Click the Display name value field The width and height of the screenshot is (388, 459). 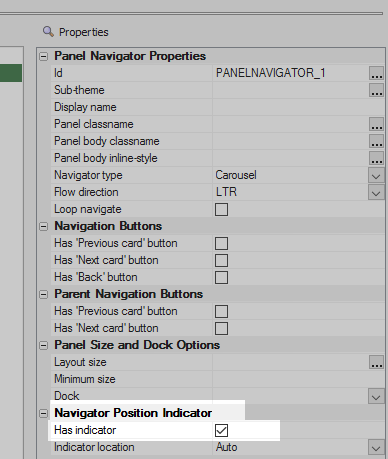[298, 107]
